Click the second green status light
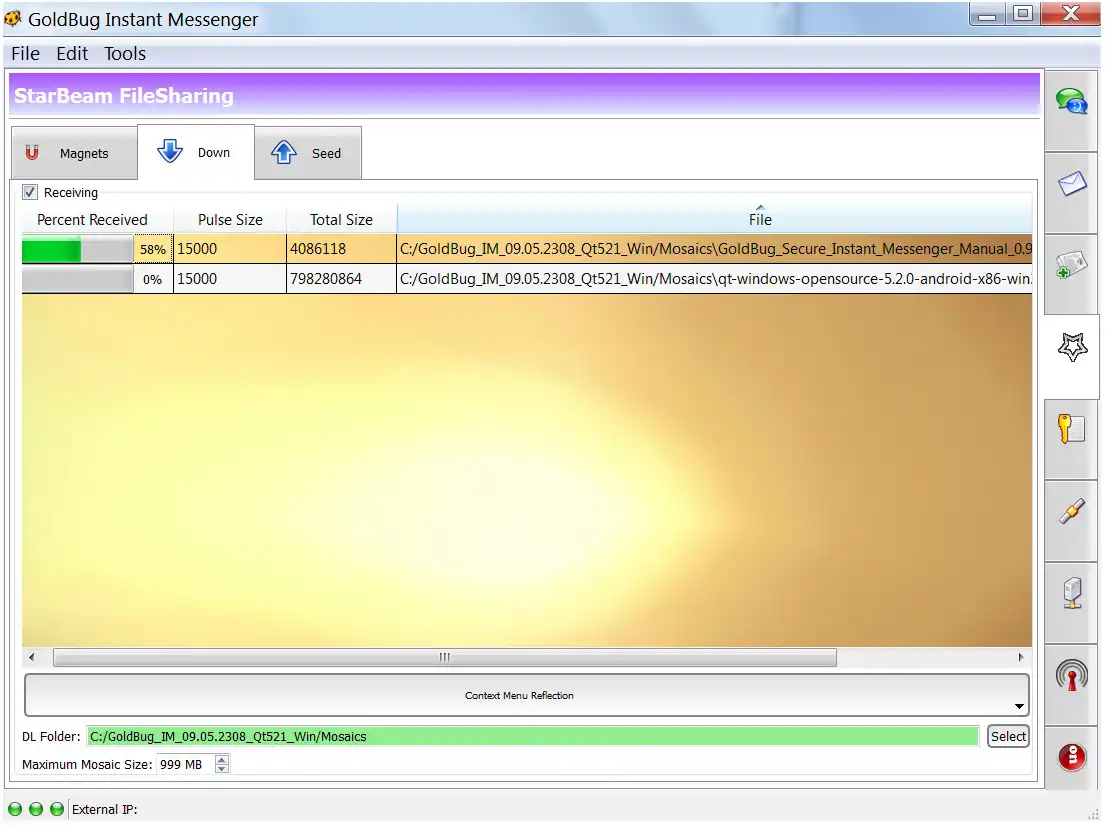 point(36,809)
